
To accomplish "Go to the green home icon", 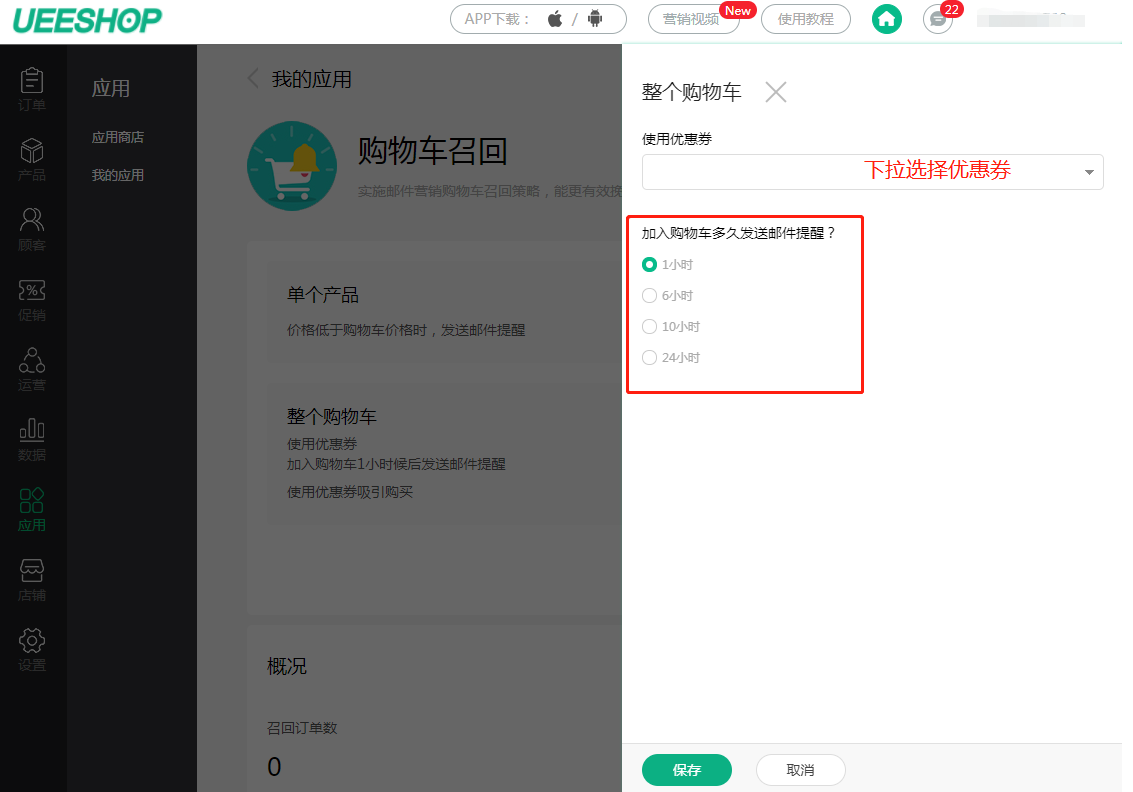I will click(x=887, y=20).
